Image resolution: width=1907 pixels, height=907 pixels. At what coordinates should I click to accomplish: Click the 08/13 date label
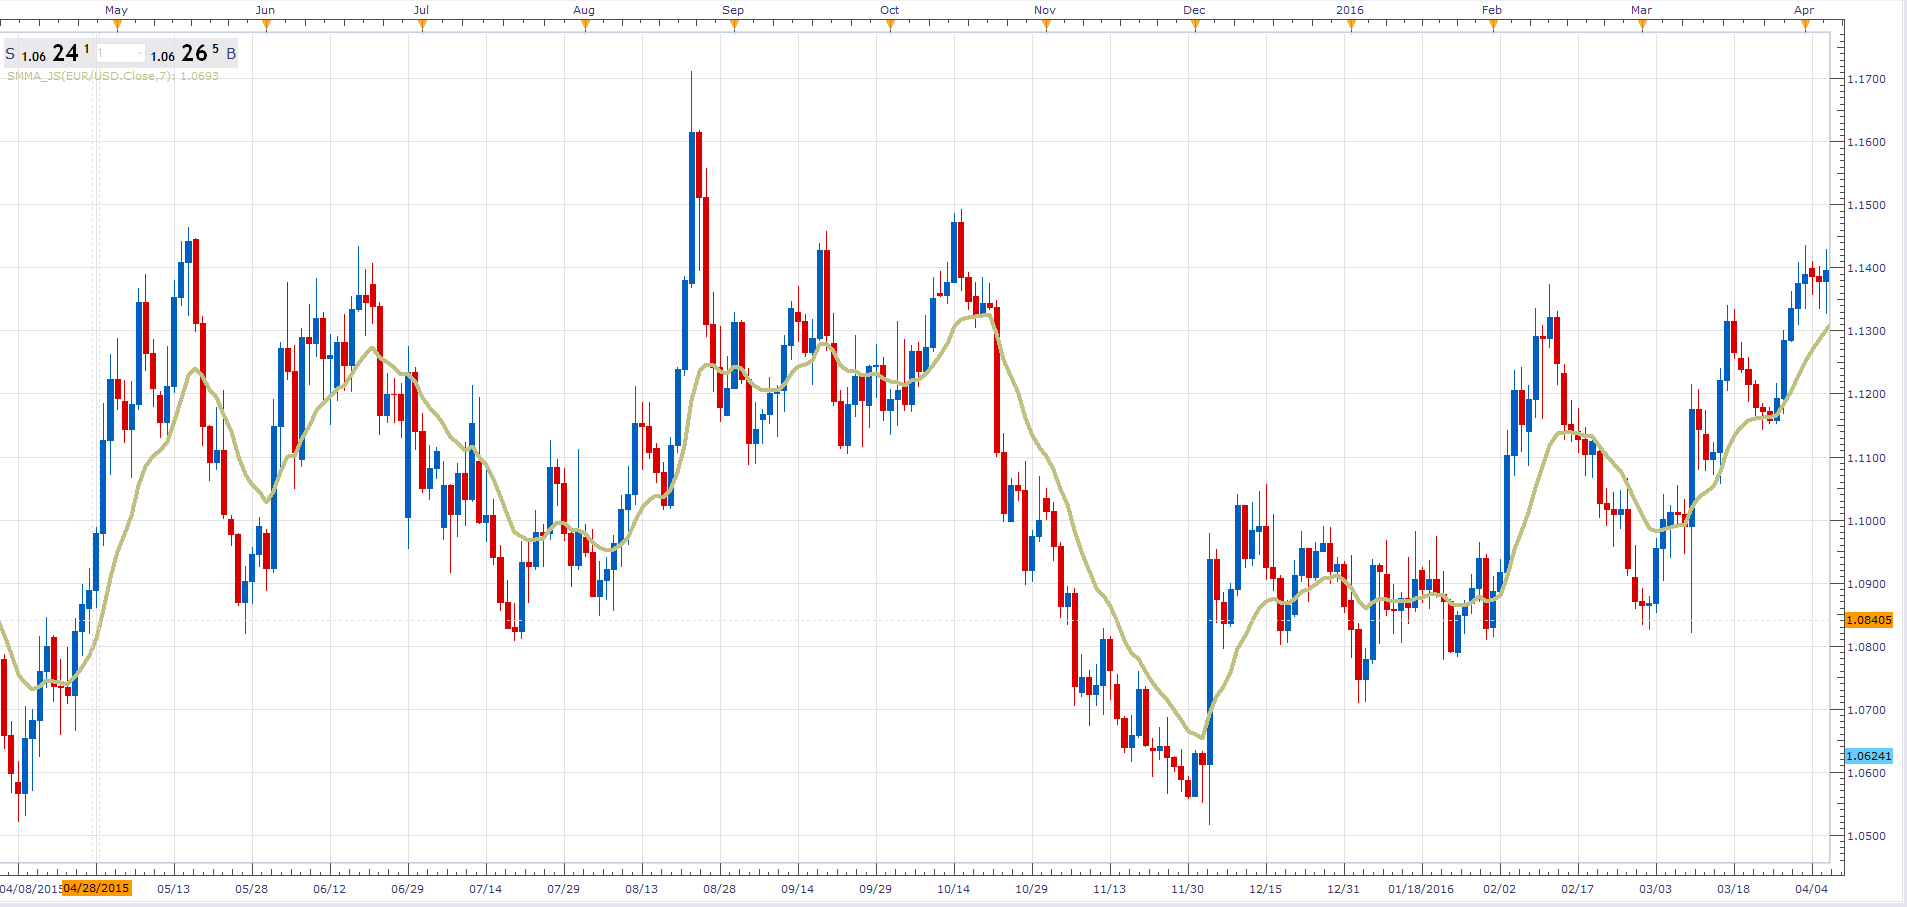coord(642,889)
